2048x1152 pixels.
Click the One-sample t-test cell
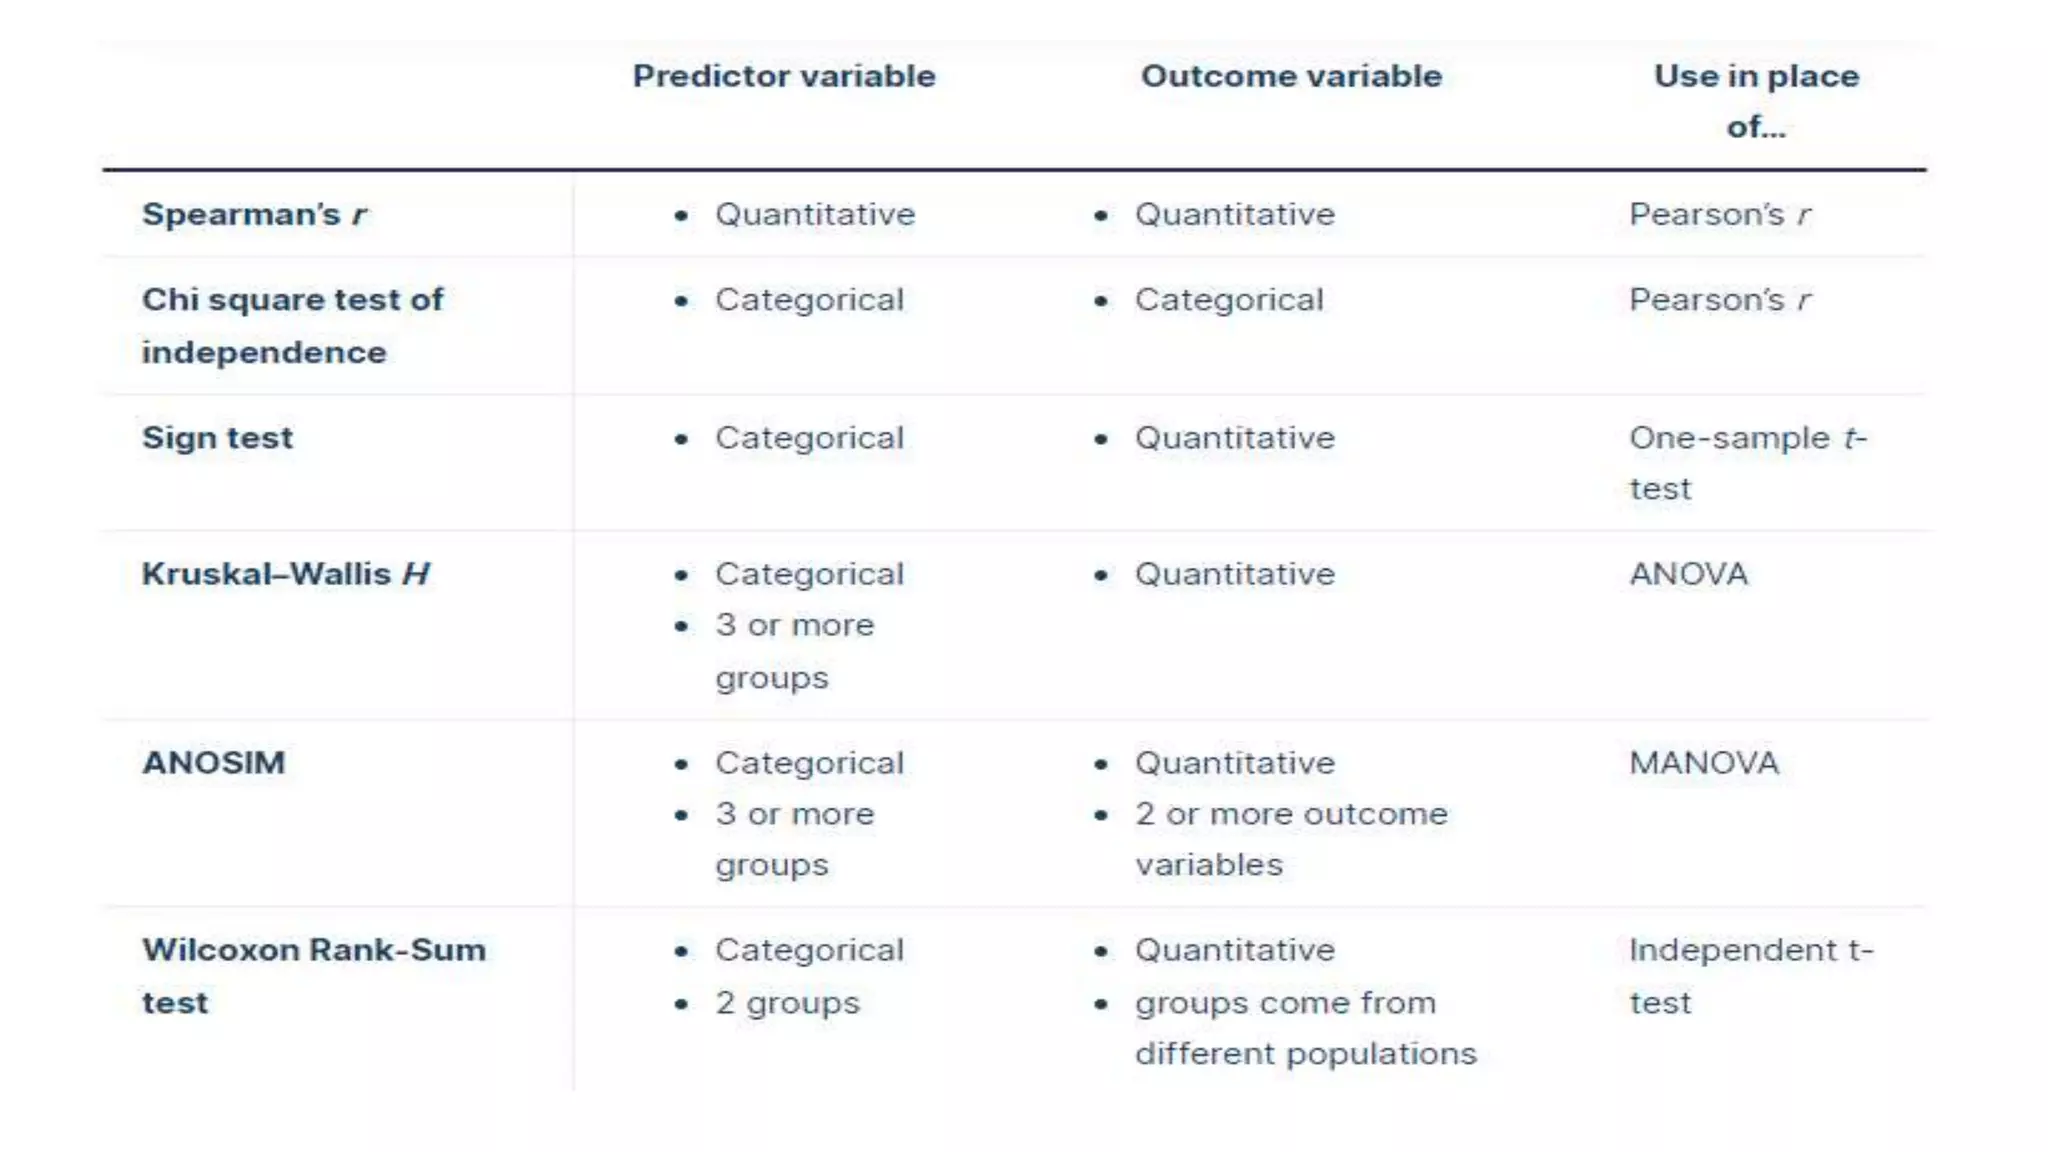1747,463
